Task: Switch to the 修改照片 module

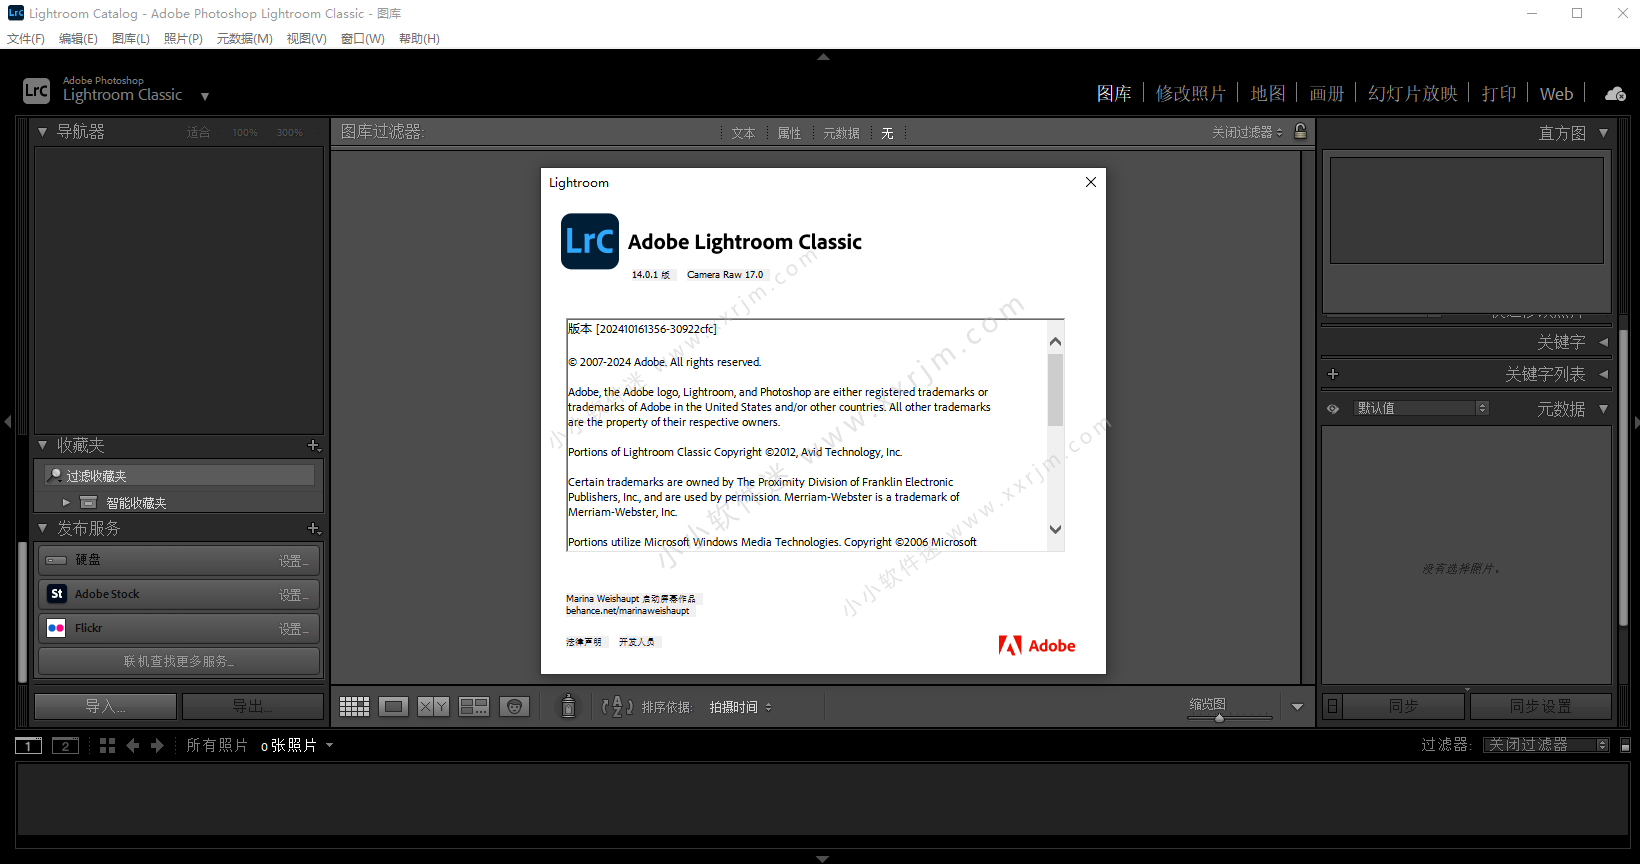Action: [1190, 94]
